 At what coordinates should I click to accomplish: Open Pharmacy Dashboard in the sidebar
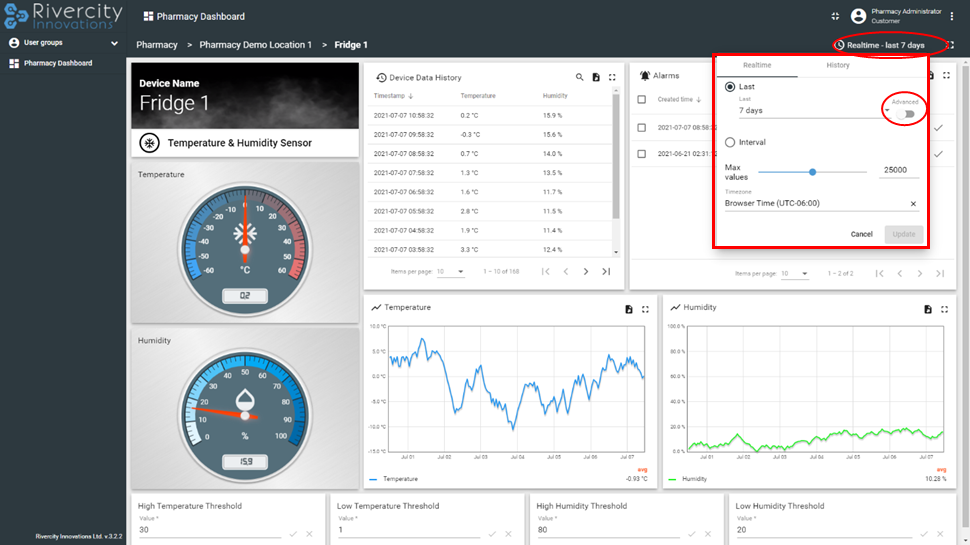coord(58,63)
